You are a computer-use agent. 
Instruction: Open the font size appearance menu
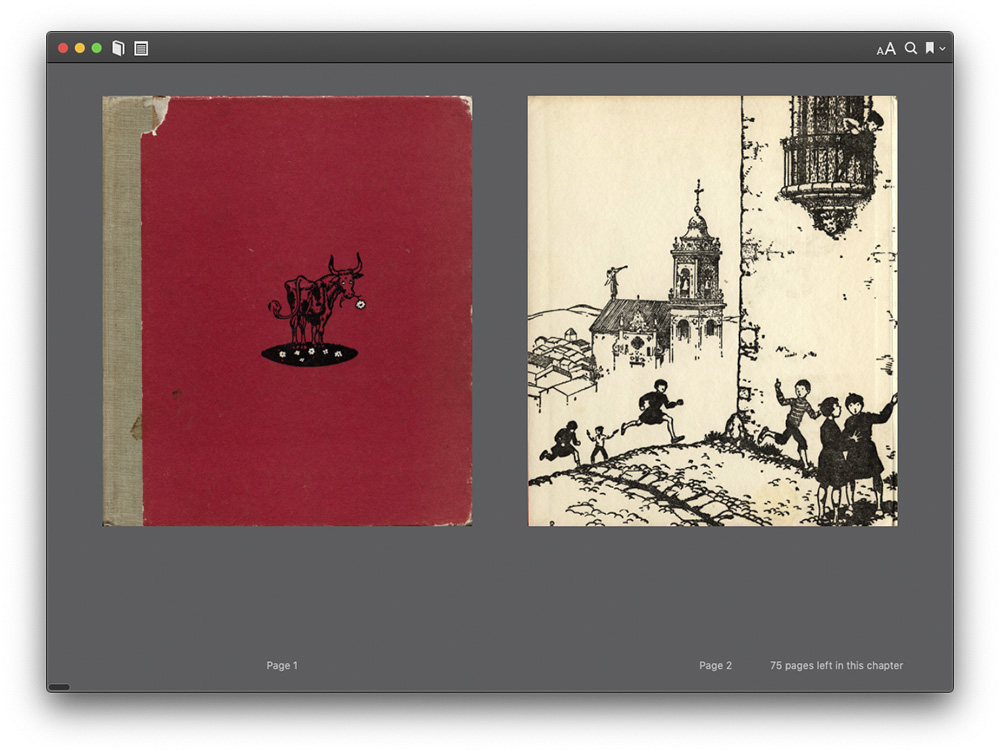click(886, 48)
